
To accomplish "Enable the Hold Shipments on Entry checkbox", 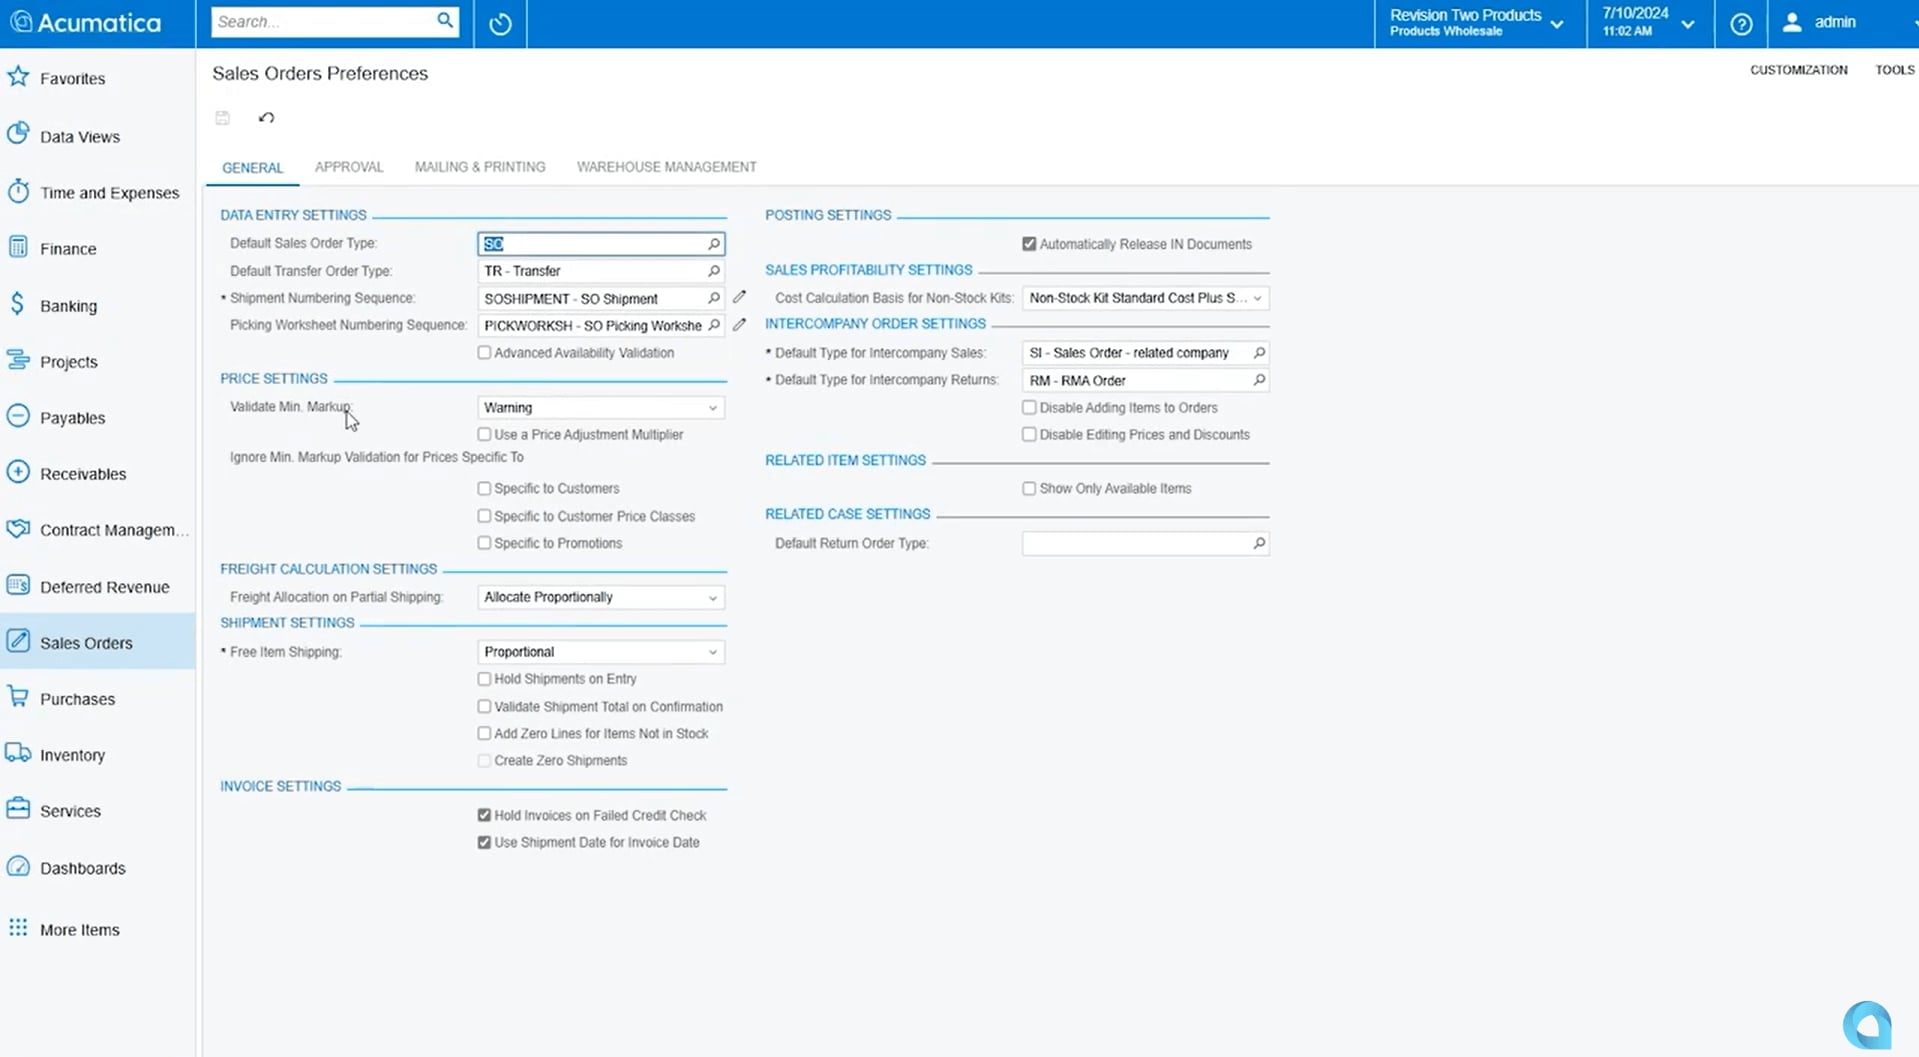I will (484, 678).
